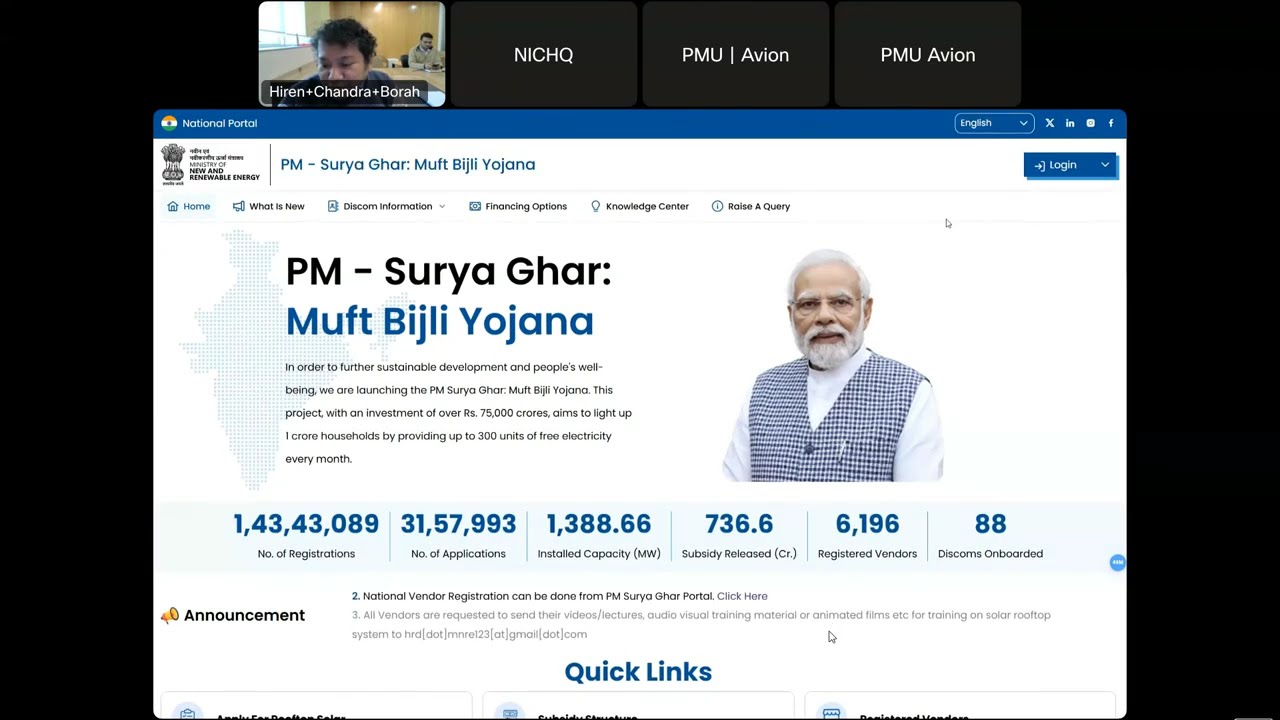The image size is (1280, 720).
Task: Click the 31,57,993 applications figure
Action: (458, 524)
